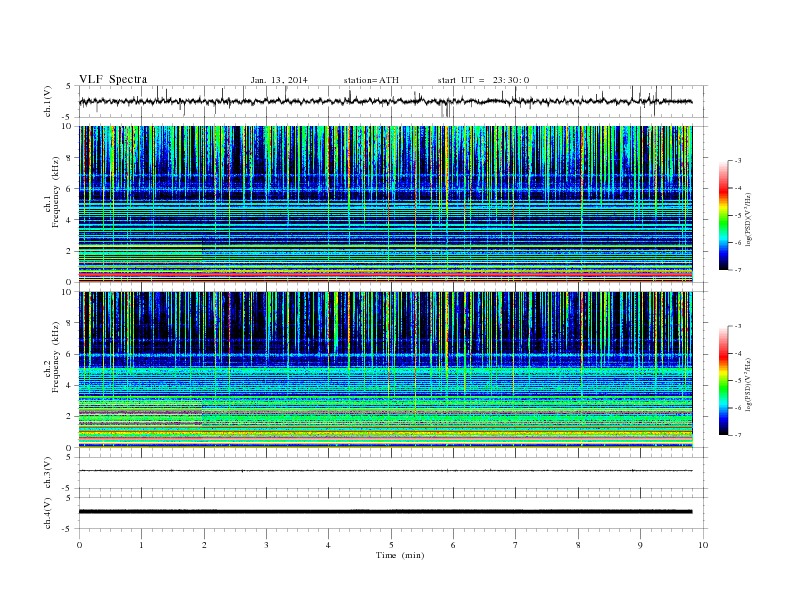Click the ch.3 flat waveform trace
The image size is (792, 612).
pos(385,471)
